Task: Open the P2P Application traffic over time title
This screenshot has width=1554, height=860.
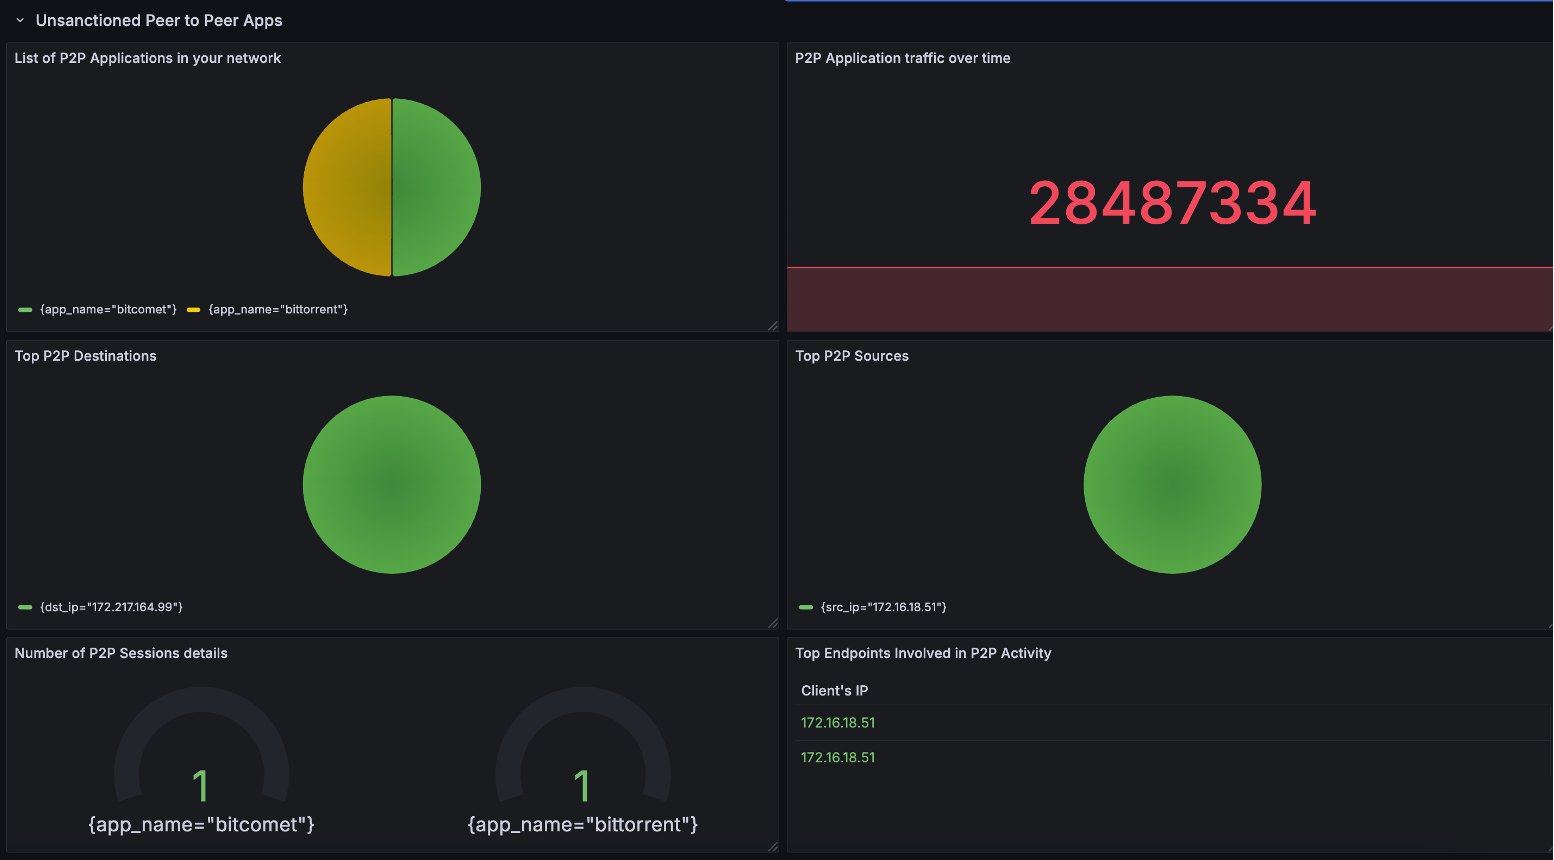Action: click(903, 58)
